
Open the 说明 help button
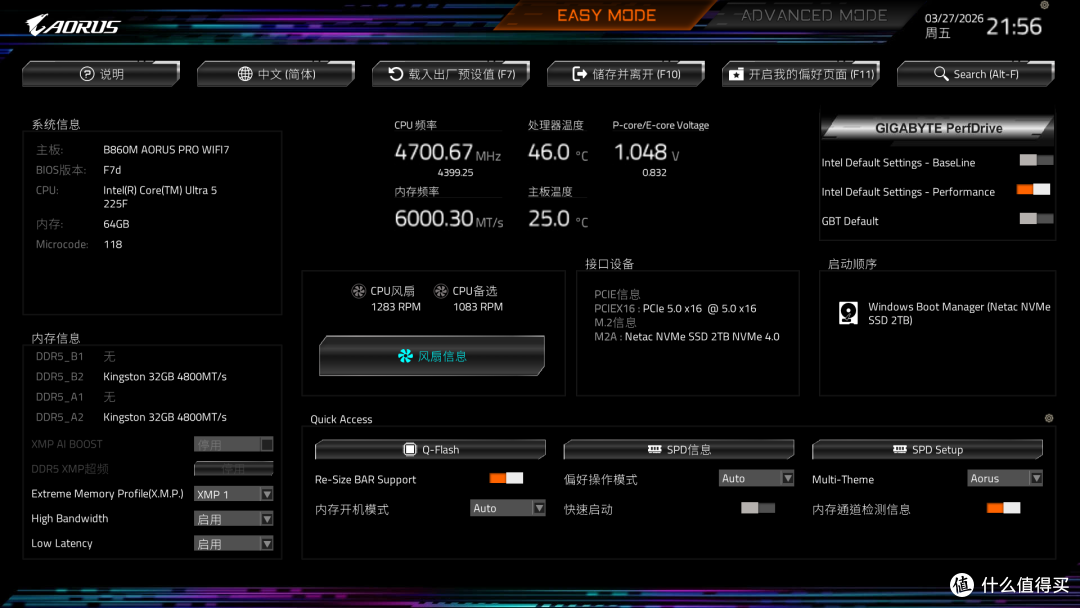pyautogui.click(x=101, y=74)
